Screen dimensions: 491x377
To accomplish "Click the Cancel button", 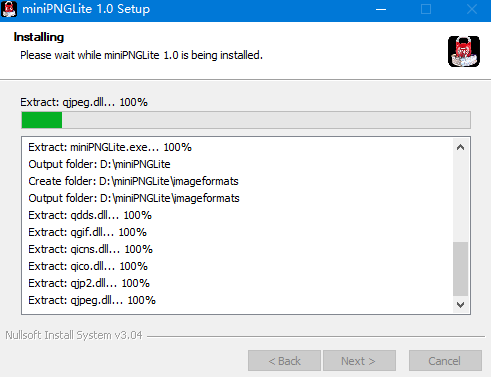I will tap(445, 361).
